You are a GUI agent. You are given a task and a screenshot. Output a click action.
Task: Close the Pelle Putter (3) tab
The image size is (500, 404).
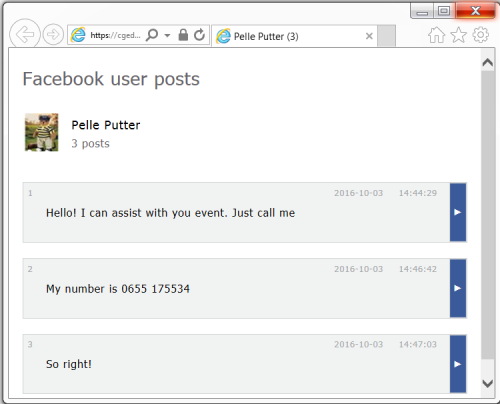click(369, 36)
